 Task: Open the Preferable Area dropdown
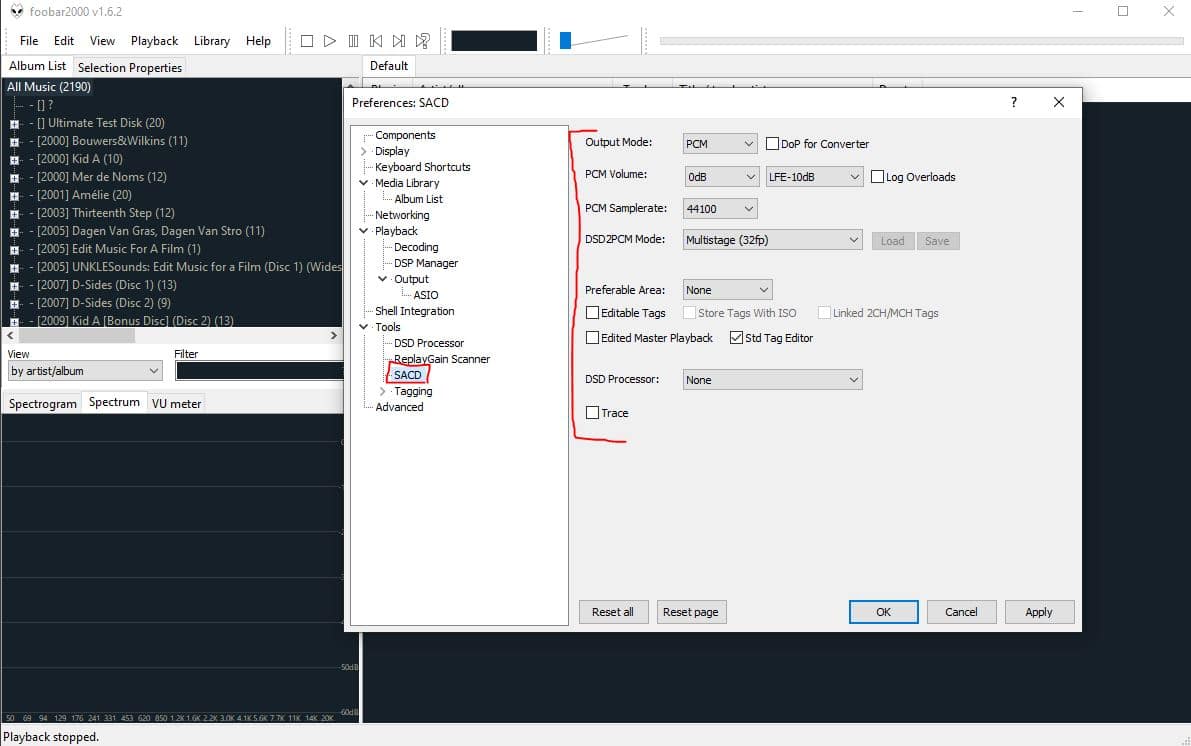[x=728, y=290]
